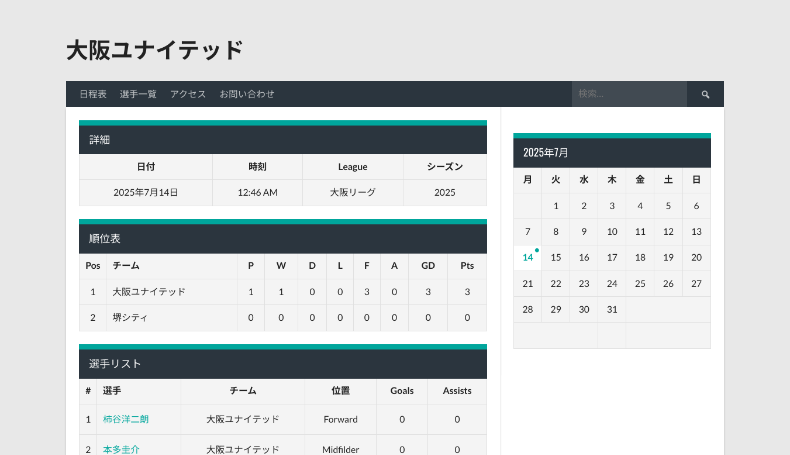This screenshot has width=790, height=455.
Task: Sort standings by the Pts column header
Action: pyautogui.click(x=467, y=266)
